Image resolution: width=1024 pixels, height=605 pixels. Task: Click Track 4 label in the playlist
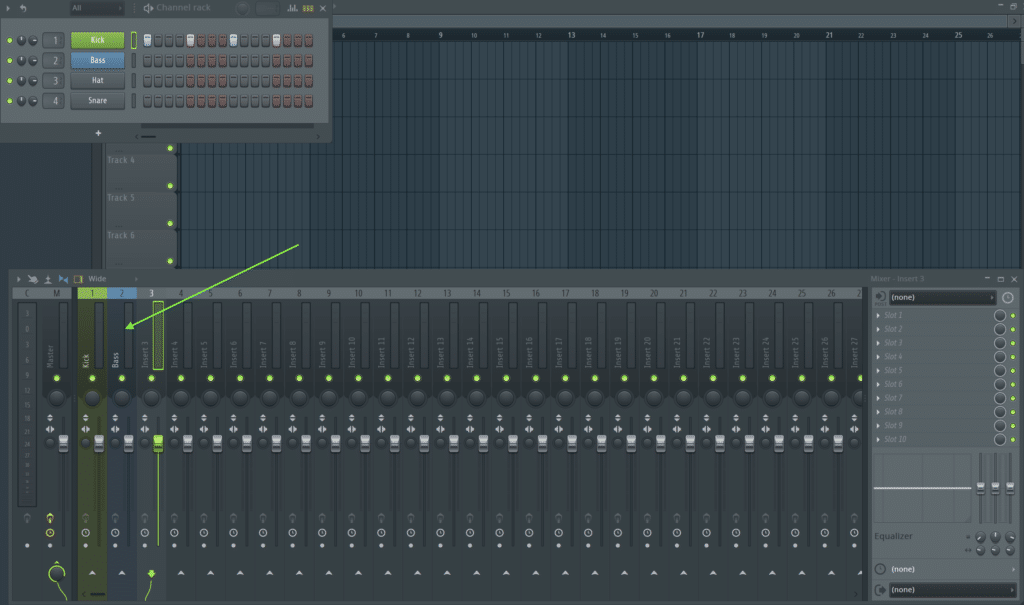click(121, 160)
